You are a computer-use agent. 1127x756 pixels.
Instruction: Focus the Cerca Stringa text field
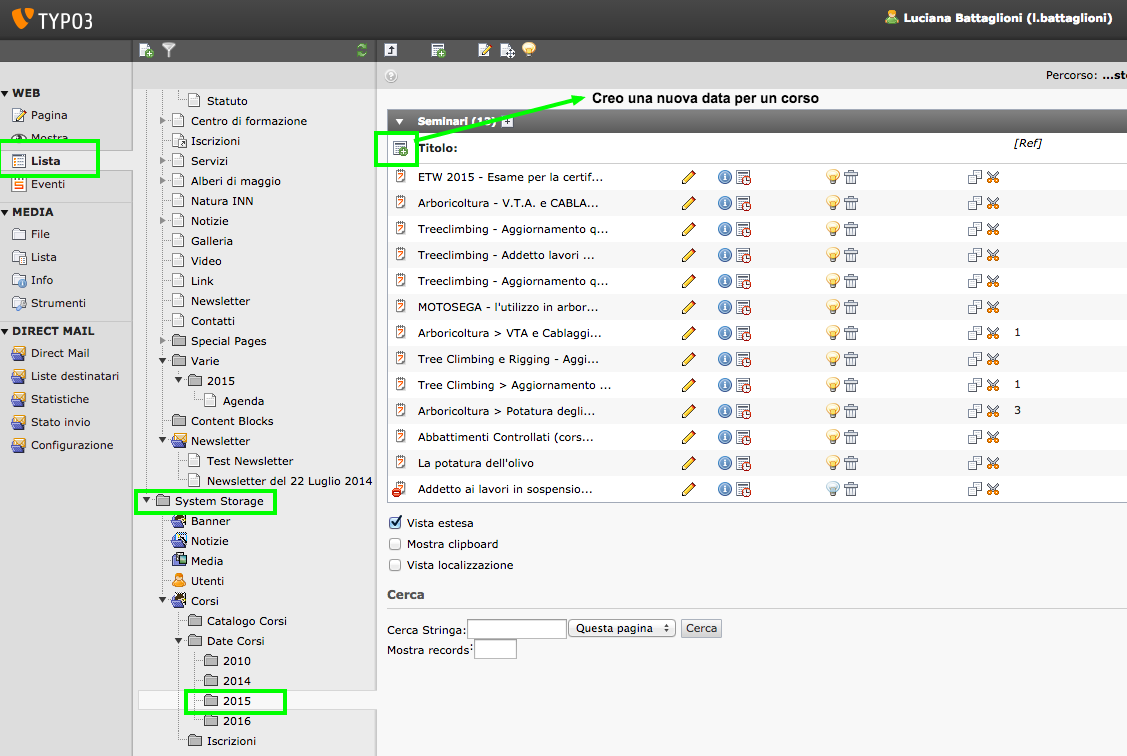click(x=517, y=629)
